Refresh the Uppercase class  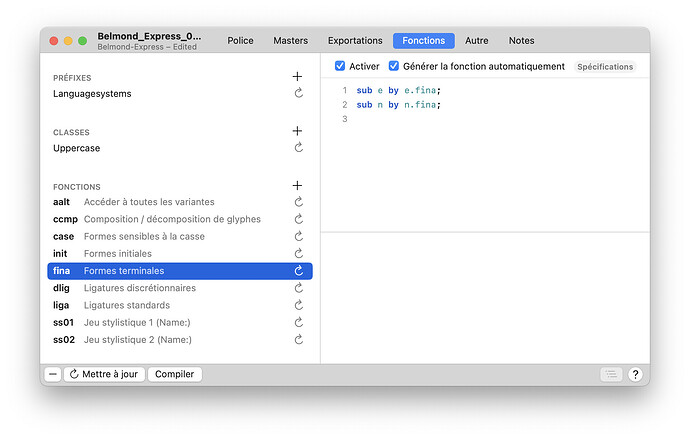pyautogui.click(x=298, y=148)
